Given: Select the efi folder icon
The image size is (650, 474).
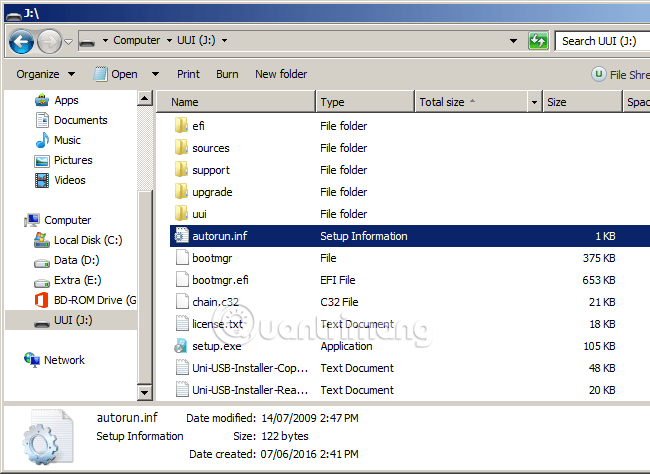Looking at the screenshot, I should point(181,125).
